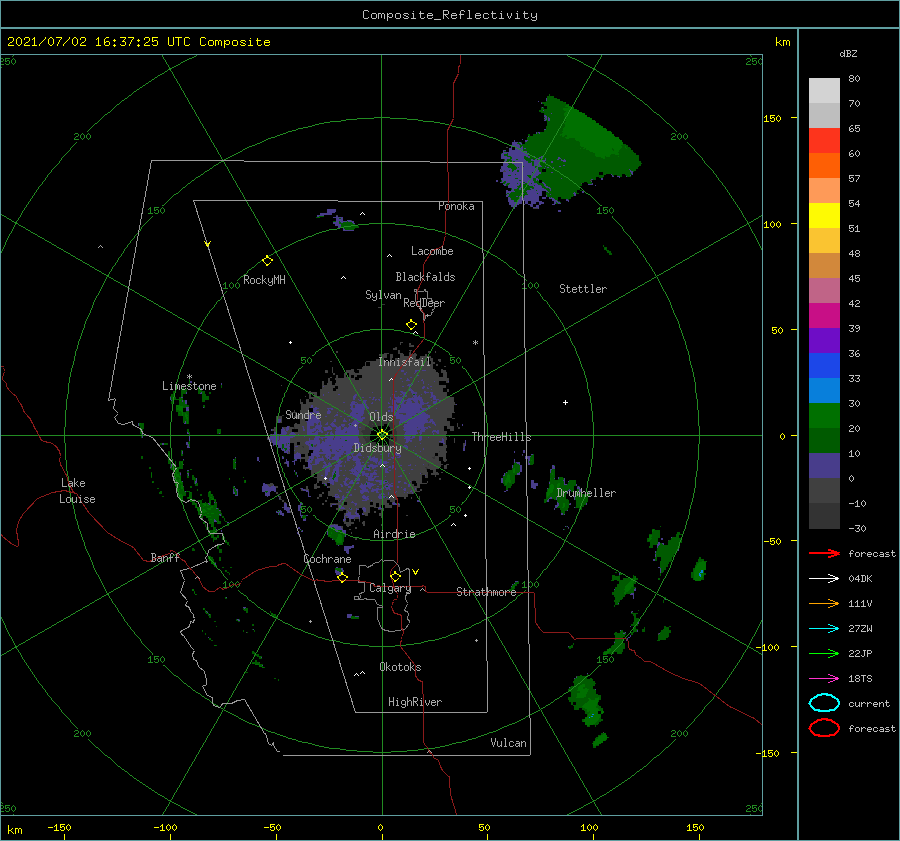Click the RockyMH label

tap(264, 280)
